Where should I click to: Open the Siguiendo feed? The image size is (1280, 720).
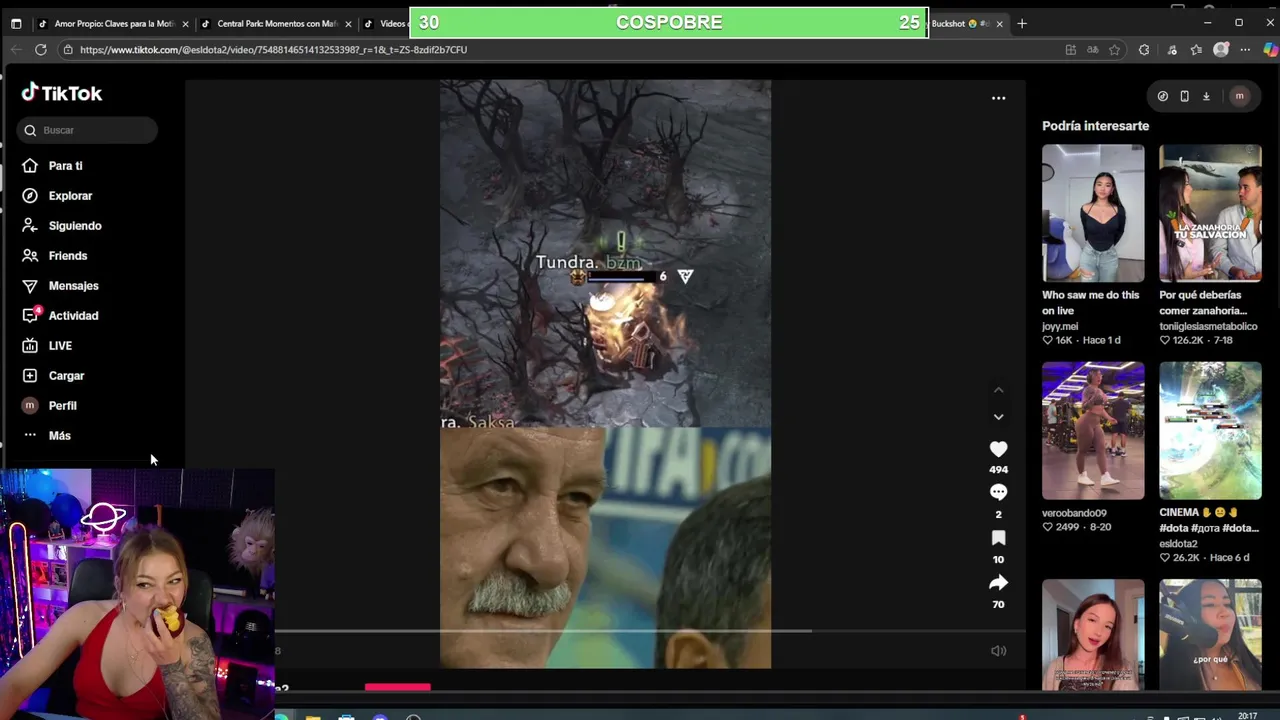75,226
